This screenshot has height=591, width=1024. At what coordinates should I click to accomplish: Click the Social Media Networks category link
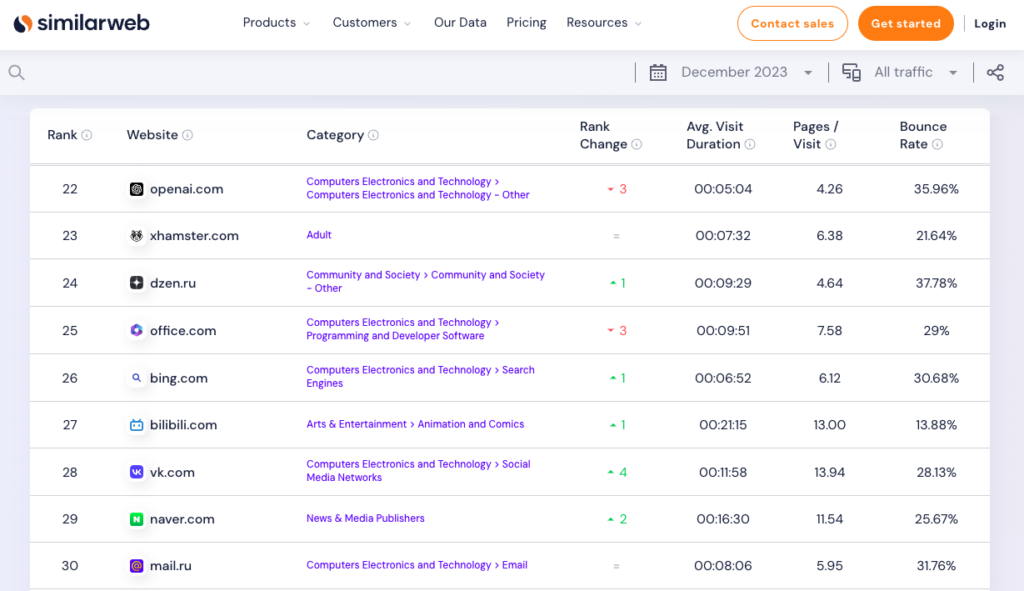[418, 471]
